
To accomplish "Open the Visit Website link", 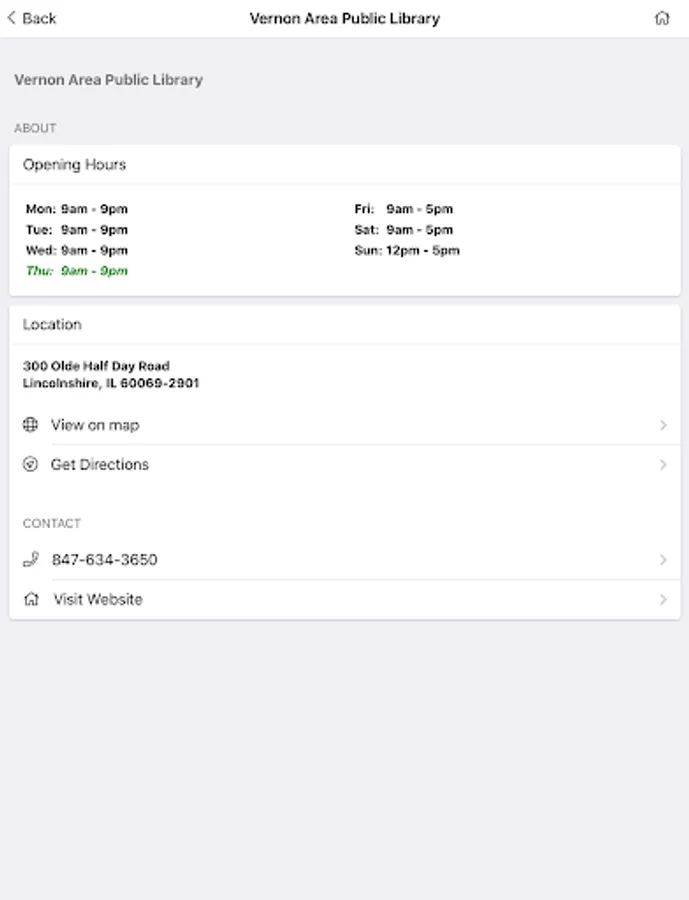I will coord(98,600).
